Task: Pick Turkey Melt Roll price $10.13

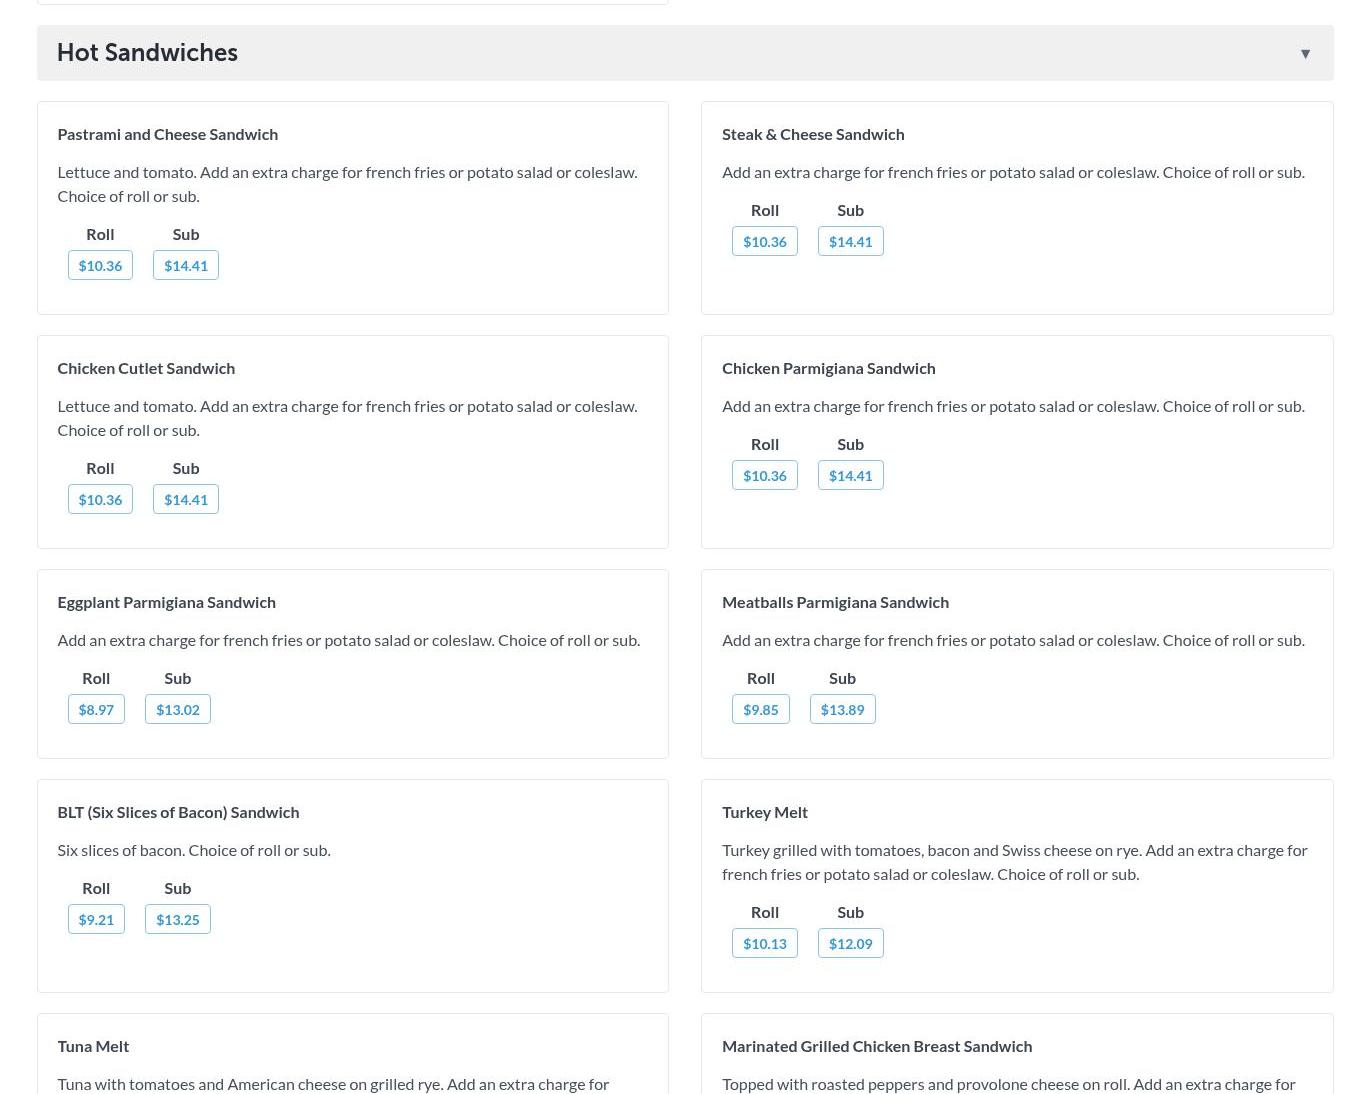Action: 765,944
